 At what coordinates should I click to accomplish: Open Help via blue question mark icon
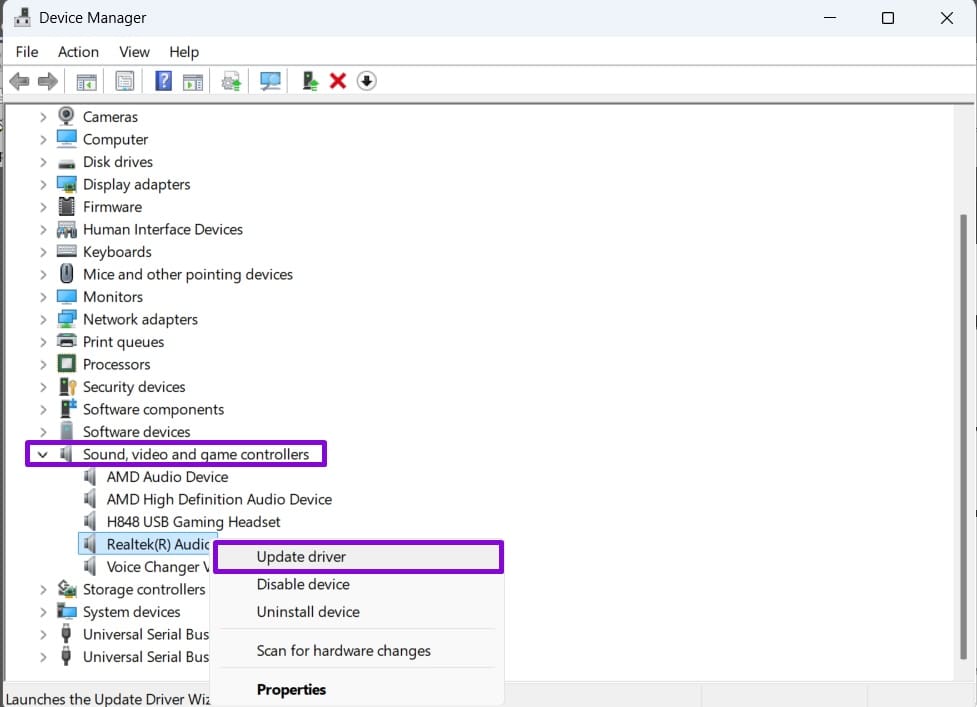pos(163,81)
